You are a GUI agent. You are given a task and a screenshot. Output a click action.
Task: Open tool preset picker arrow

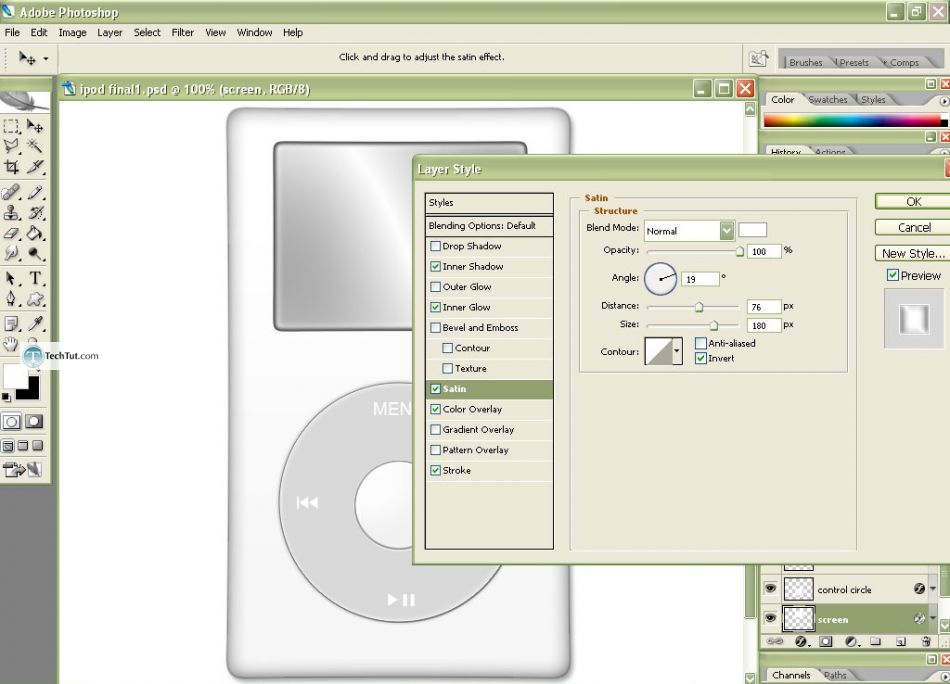(45, 59)
